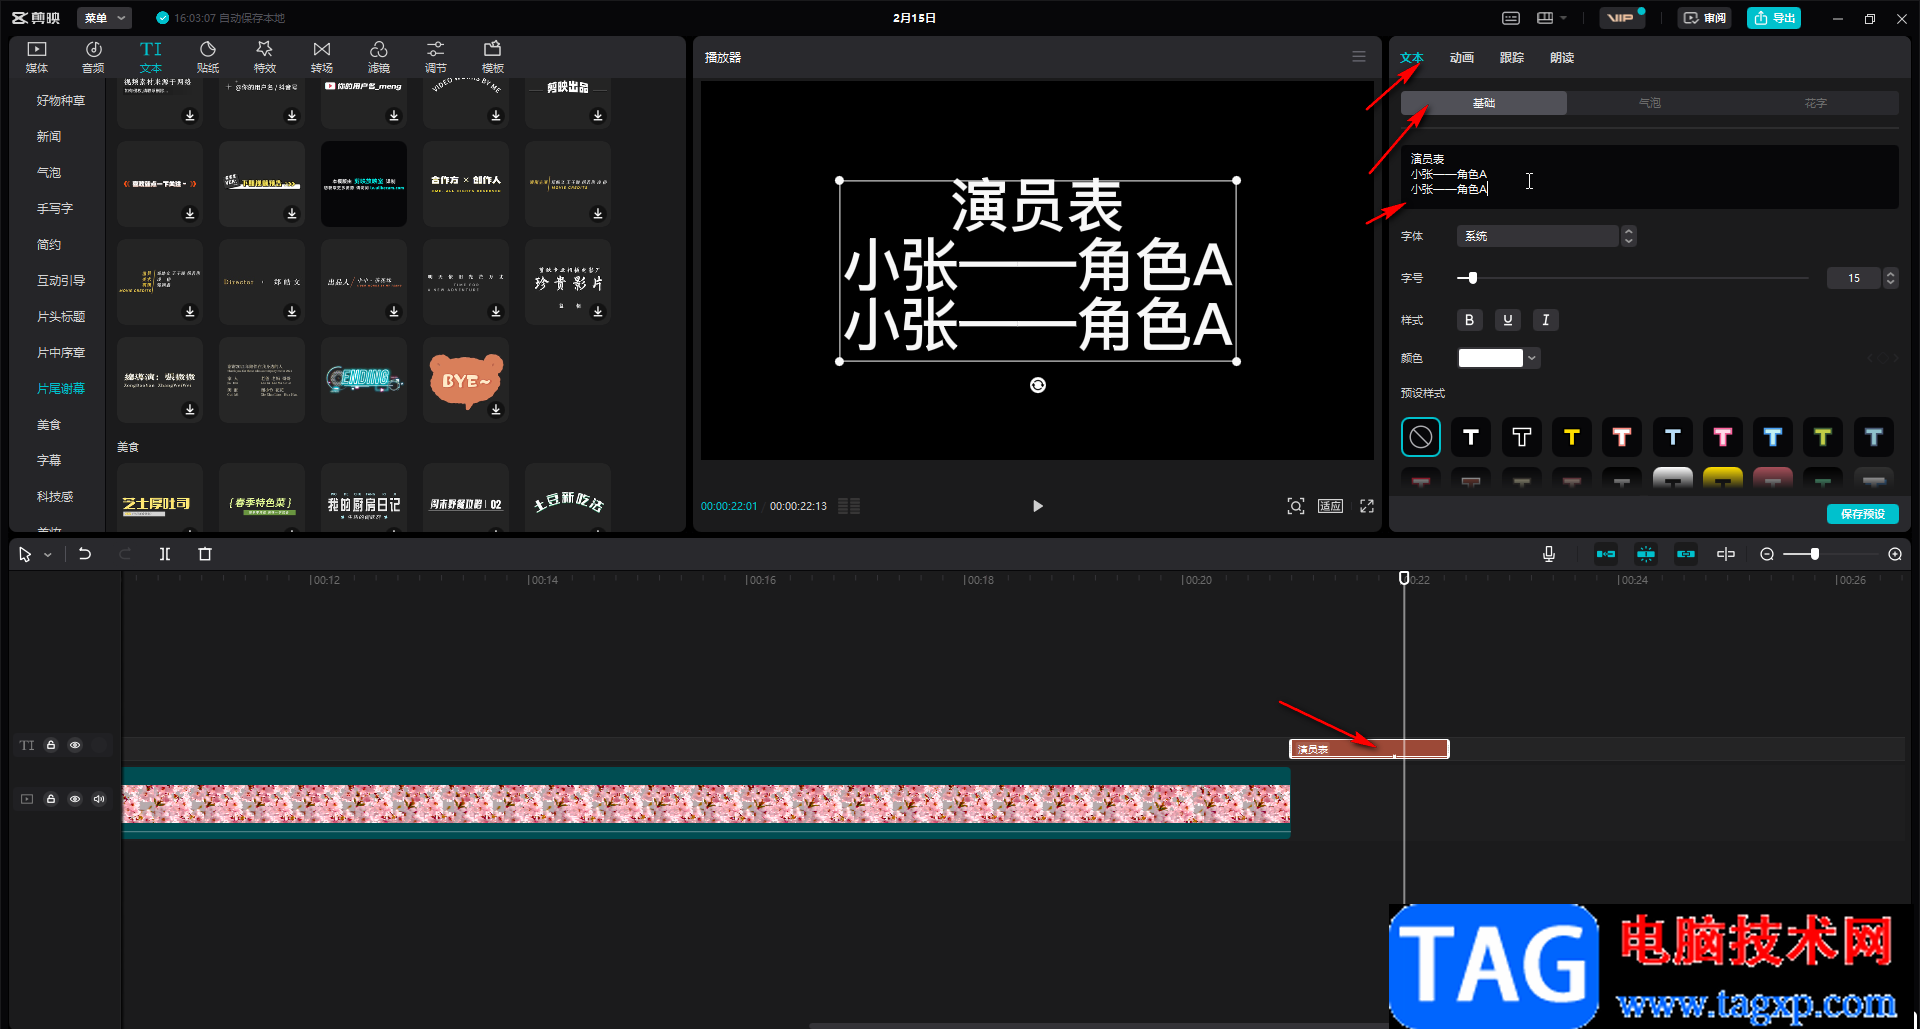Lock the text track
This screenshot has width=1920, height=1029.
pyautogui.click(x=51, y=745)
